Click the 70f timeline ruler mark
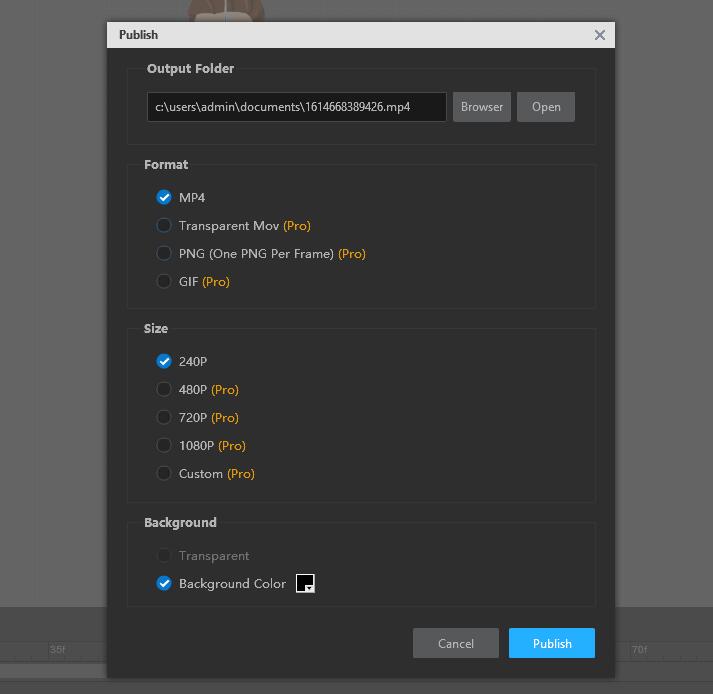 [x=639, y=650]
